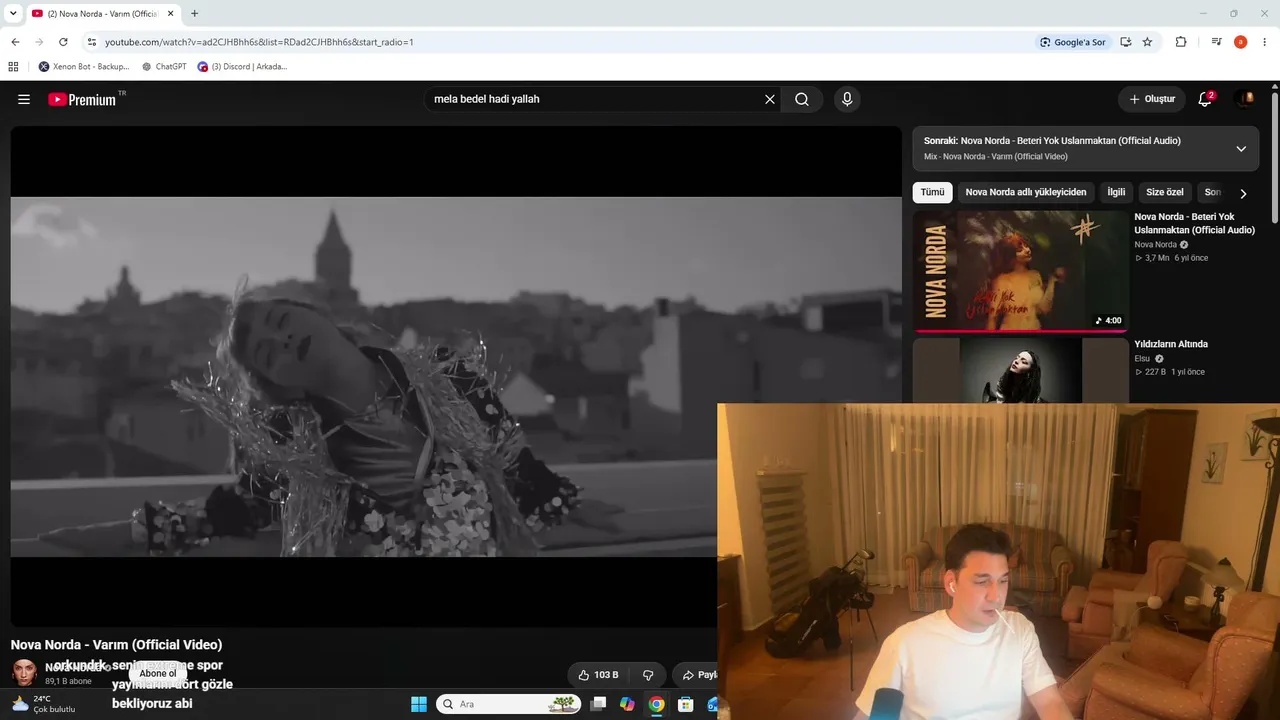Viewport: 1280px width, 720px height.
Task: Open the 'Nova Norda - Beteri Yok Uslanmaktan' title
Action: 1194,223
